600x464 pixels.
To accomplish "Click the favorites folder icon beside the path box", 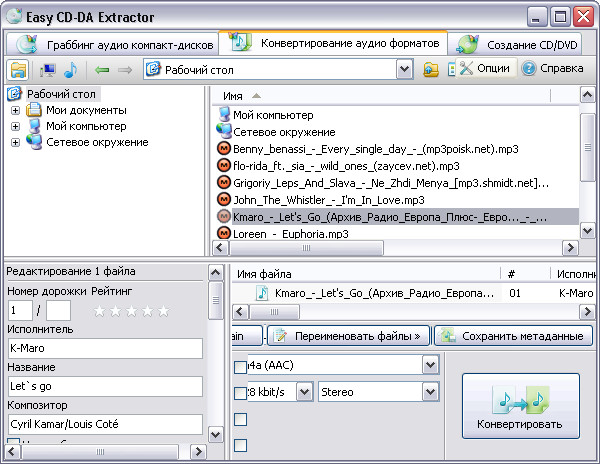I will pos(431,70).
